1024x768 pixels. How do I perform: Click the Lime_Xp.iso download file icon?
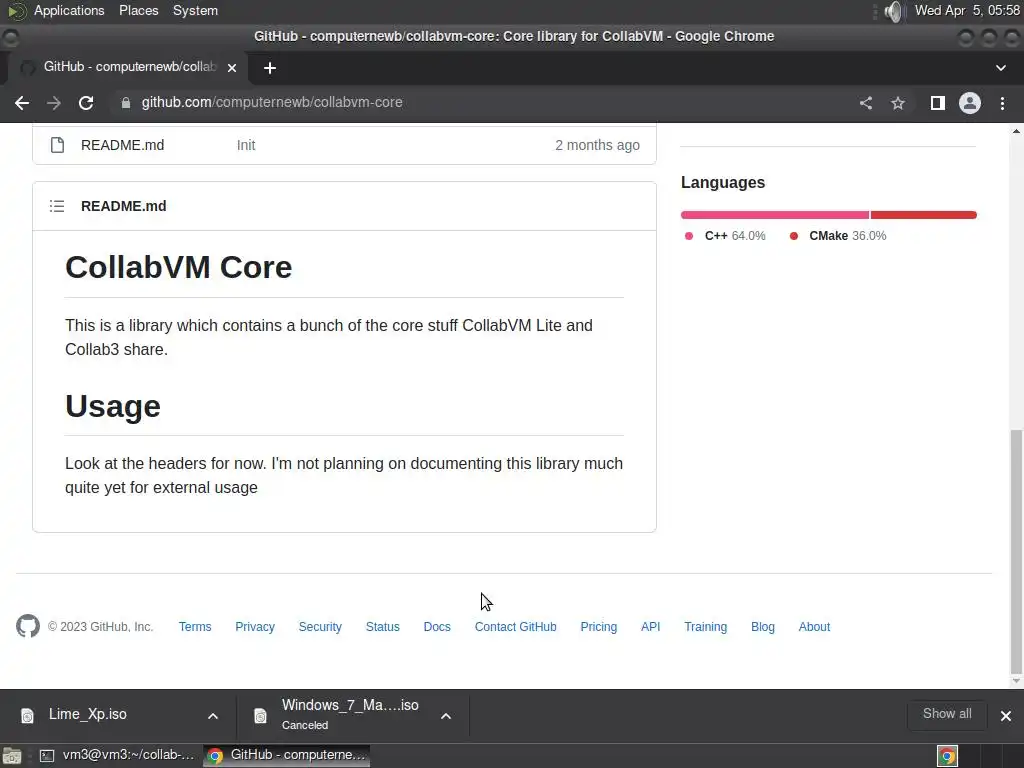[27, 716]
